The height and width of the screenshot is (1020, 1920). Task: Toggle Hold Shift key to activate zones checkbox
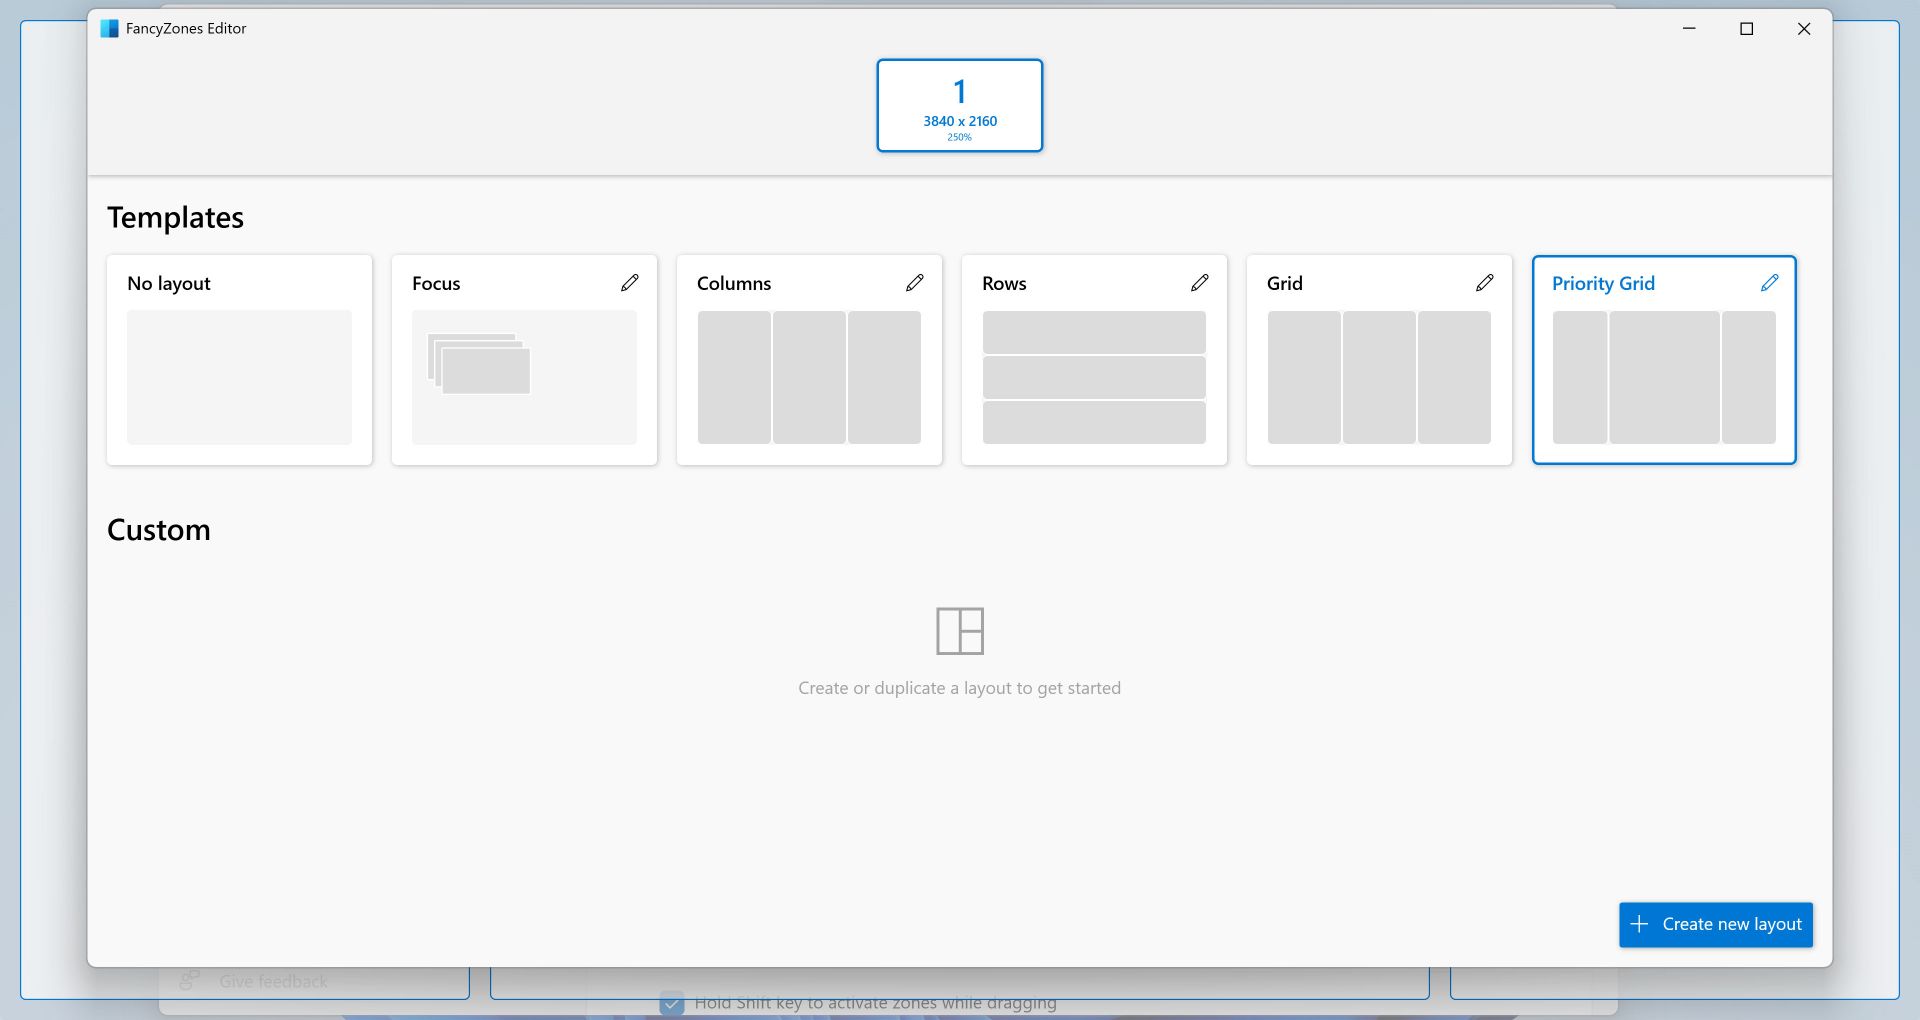coord(672,1003)
